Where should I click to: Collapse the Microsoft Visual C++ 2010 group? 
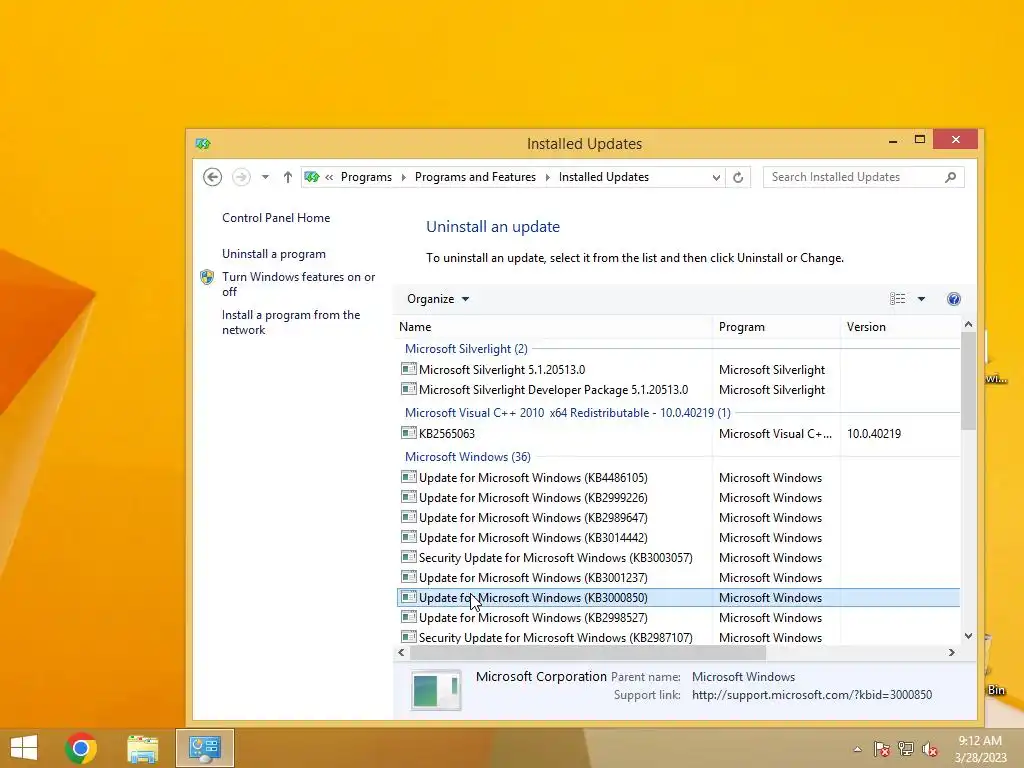568,413
